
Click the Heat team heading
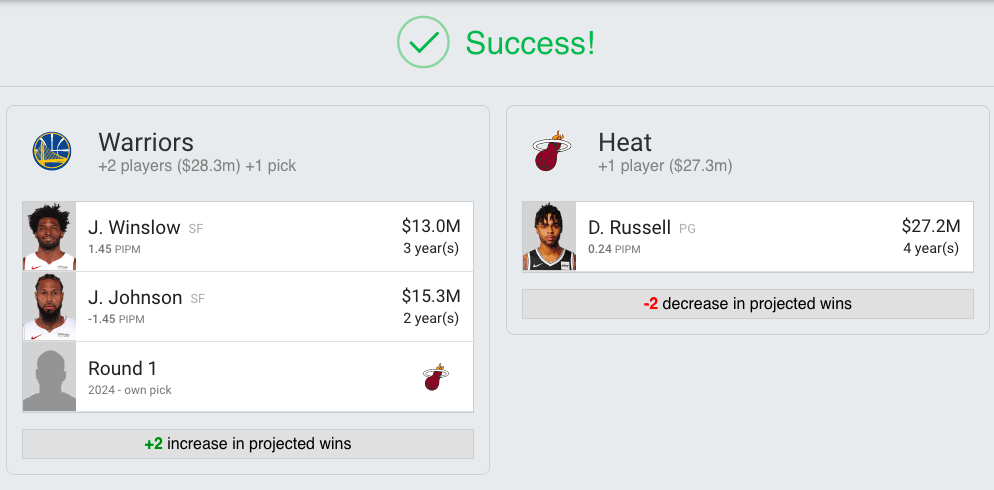(625, 142)
